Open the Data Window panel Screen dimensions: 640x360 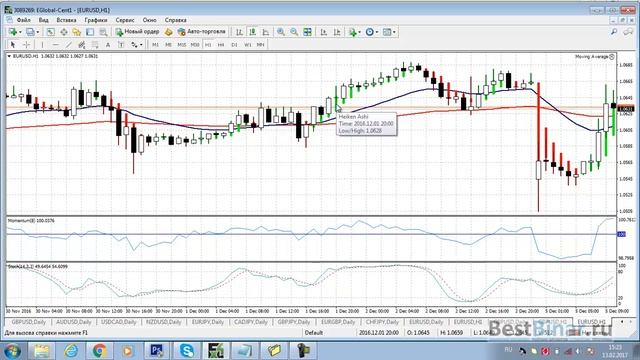pos(64,32)
